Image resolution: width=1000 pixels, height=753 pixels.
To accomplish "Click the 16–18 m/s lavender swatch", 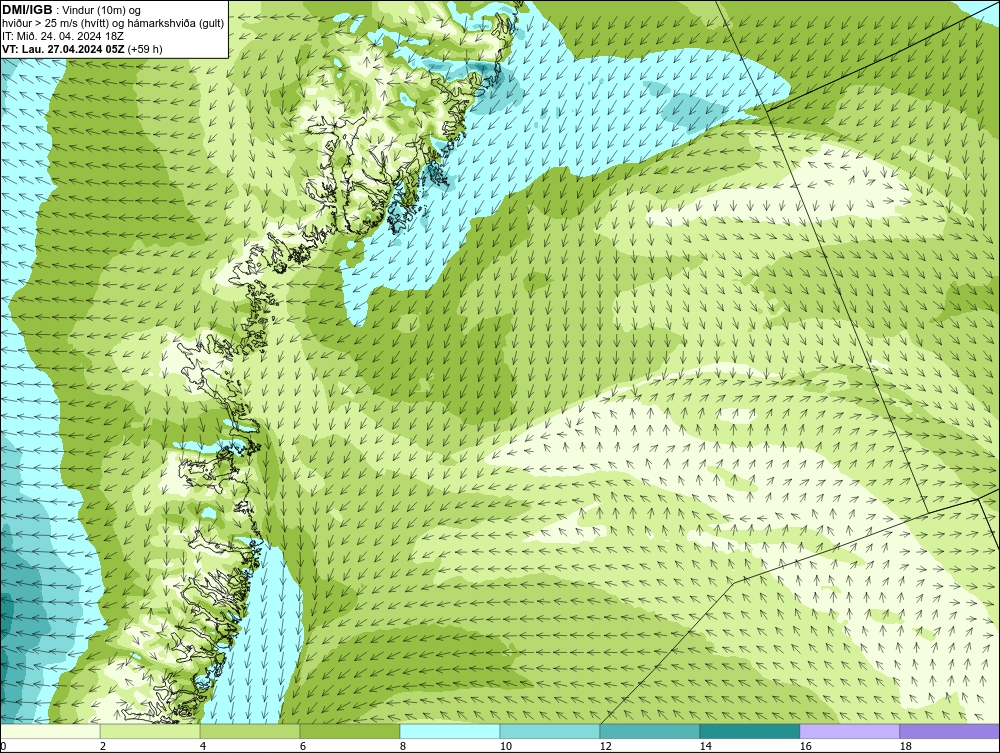I will point(849,731).
